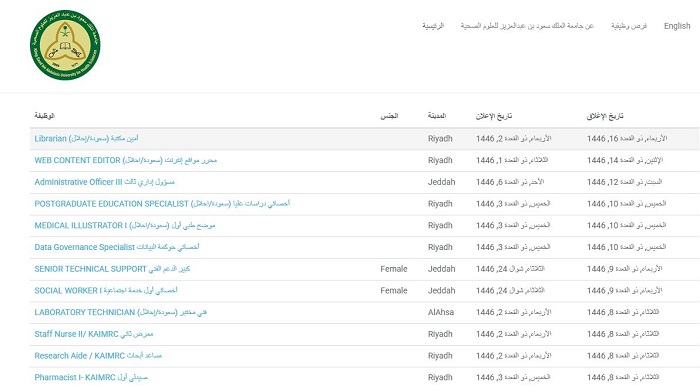Select announcement date in Research Aide row
The image size is (700, 392).
point(513,356)
